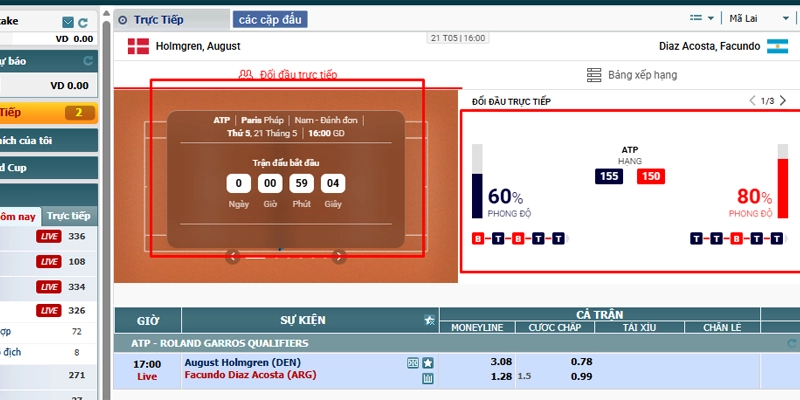Screen dimensions: 800x400
Task: Refresh the forecast panel icon
Action: 88,61
